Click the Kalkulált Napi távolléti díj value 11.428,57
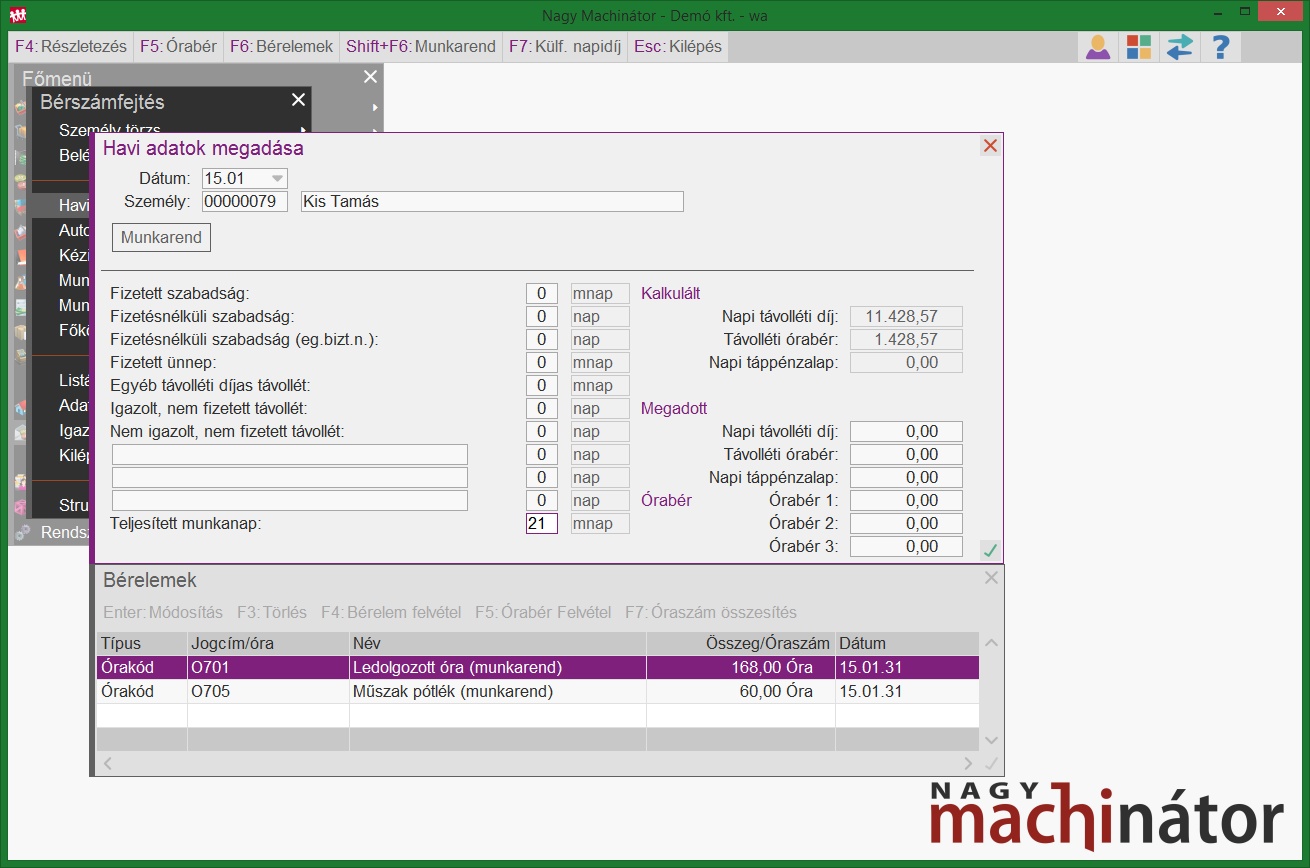This screenshot has width=1310, height=868. 906,317
